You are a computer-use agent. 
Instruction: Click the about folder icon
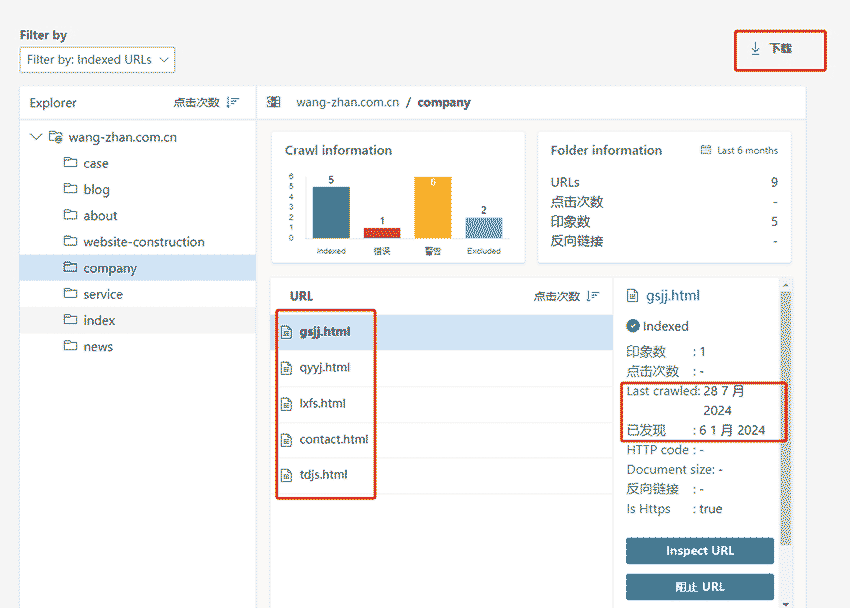click(70, 215)
